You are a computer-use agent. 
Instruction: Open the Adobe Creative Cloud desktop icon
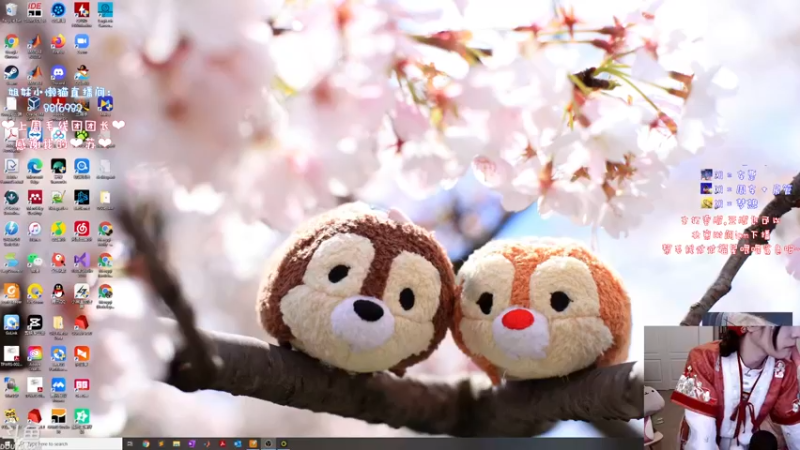click(34, 354)
